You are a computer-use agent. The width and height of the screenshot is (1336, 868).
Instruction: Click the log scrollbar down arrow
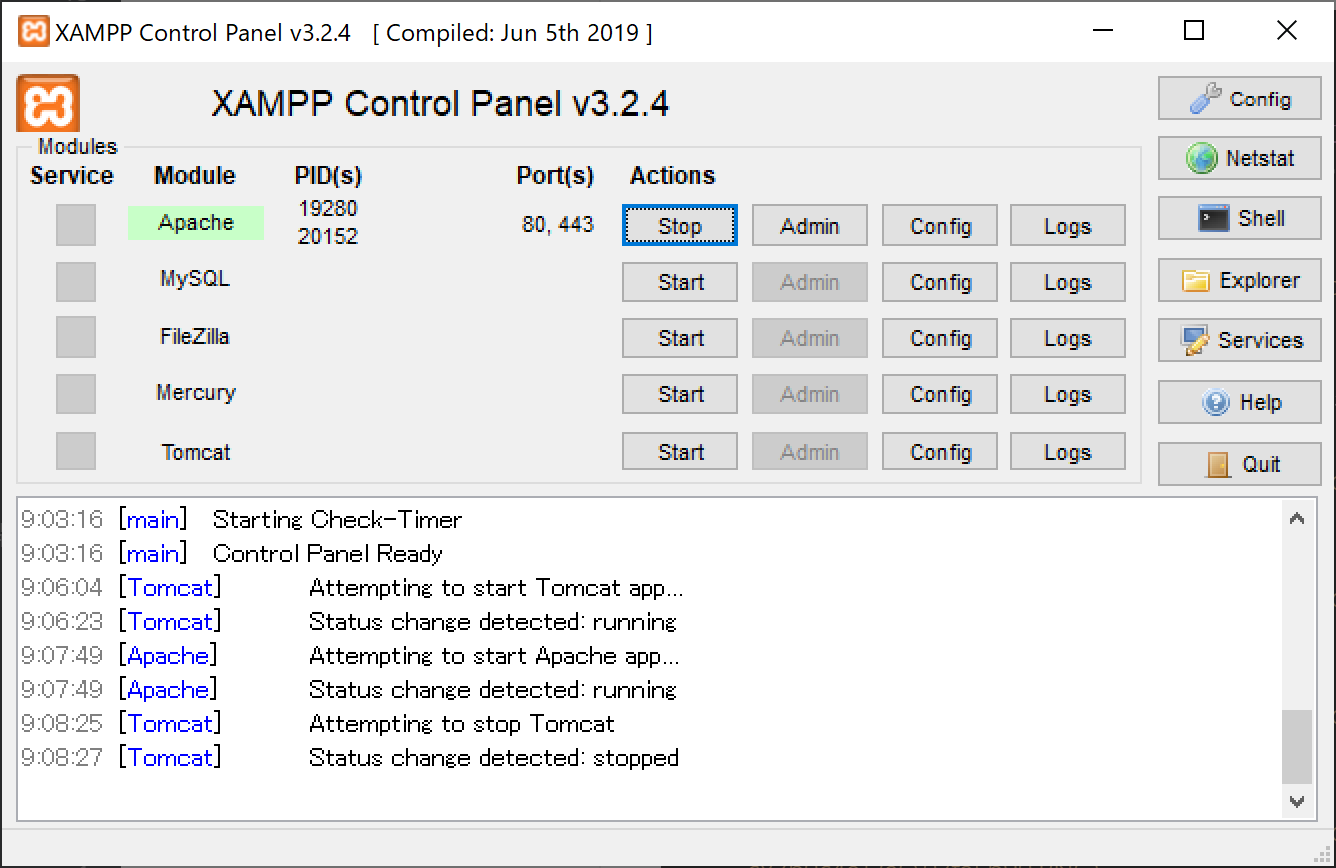[x=1297, y=801]
